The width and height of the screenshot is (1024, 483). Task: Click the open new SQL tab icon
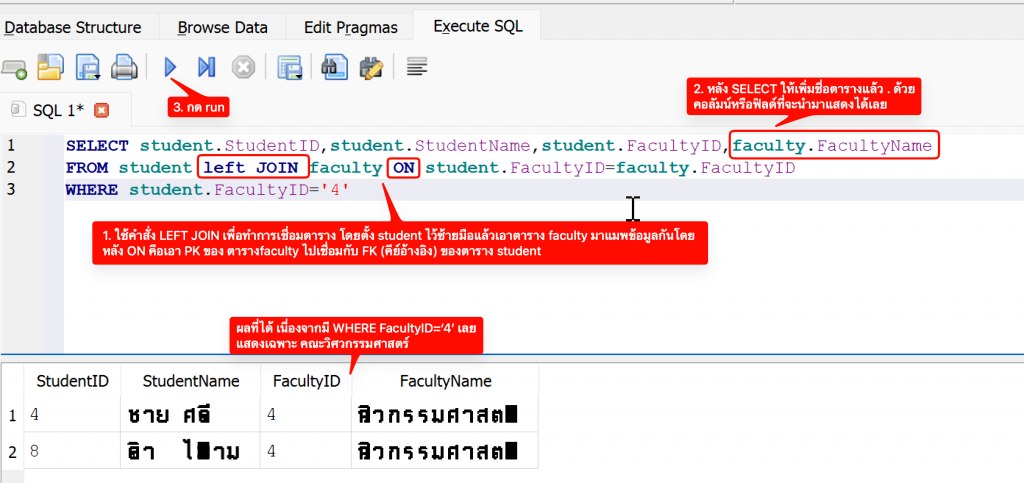[14, 68]
